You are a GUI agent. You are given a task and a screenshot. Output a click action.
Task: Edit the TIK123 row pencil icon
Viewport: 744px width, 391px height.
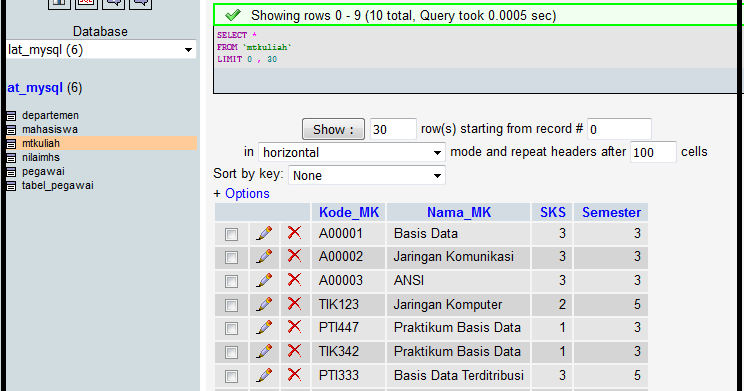coord(264,304)
